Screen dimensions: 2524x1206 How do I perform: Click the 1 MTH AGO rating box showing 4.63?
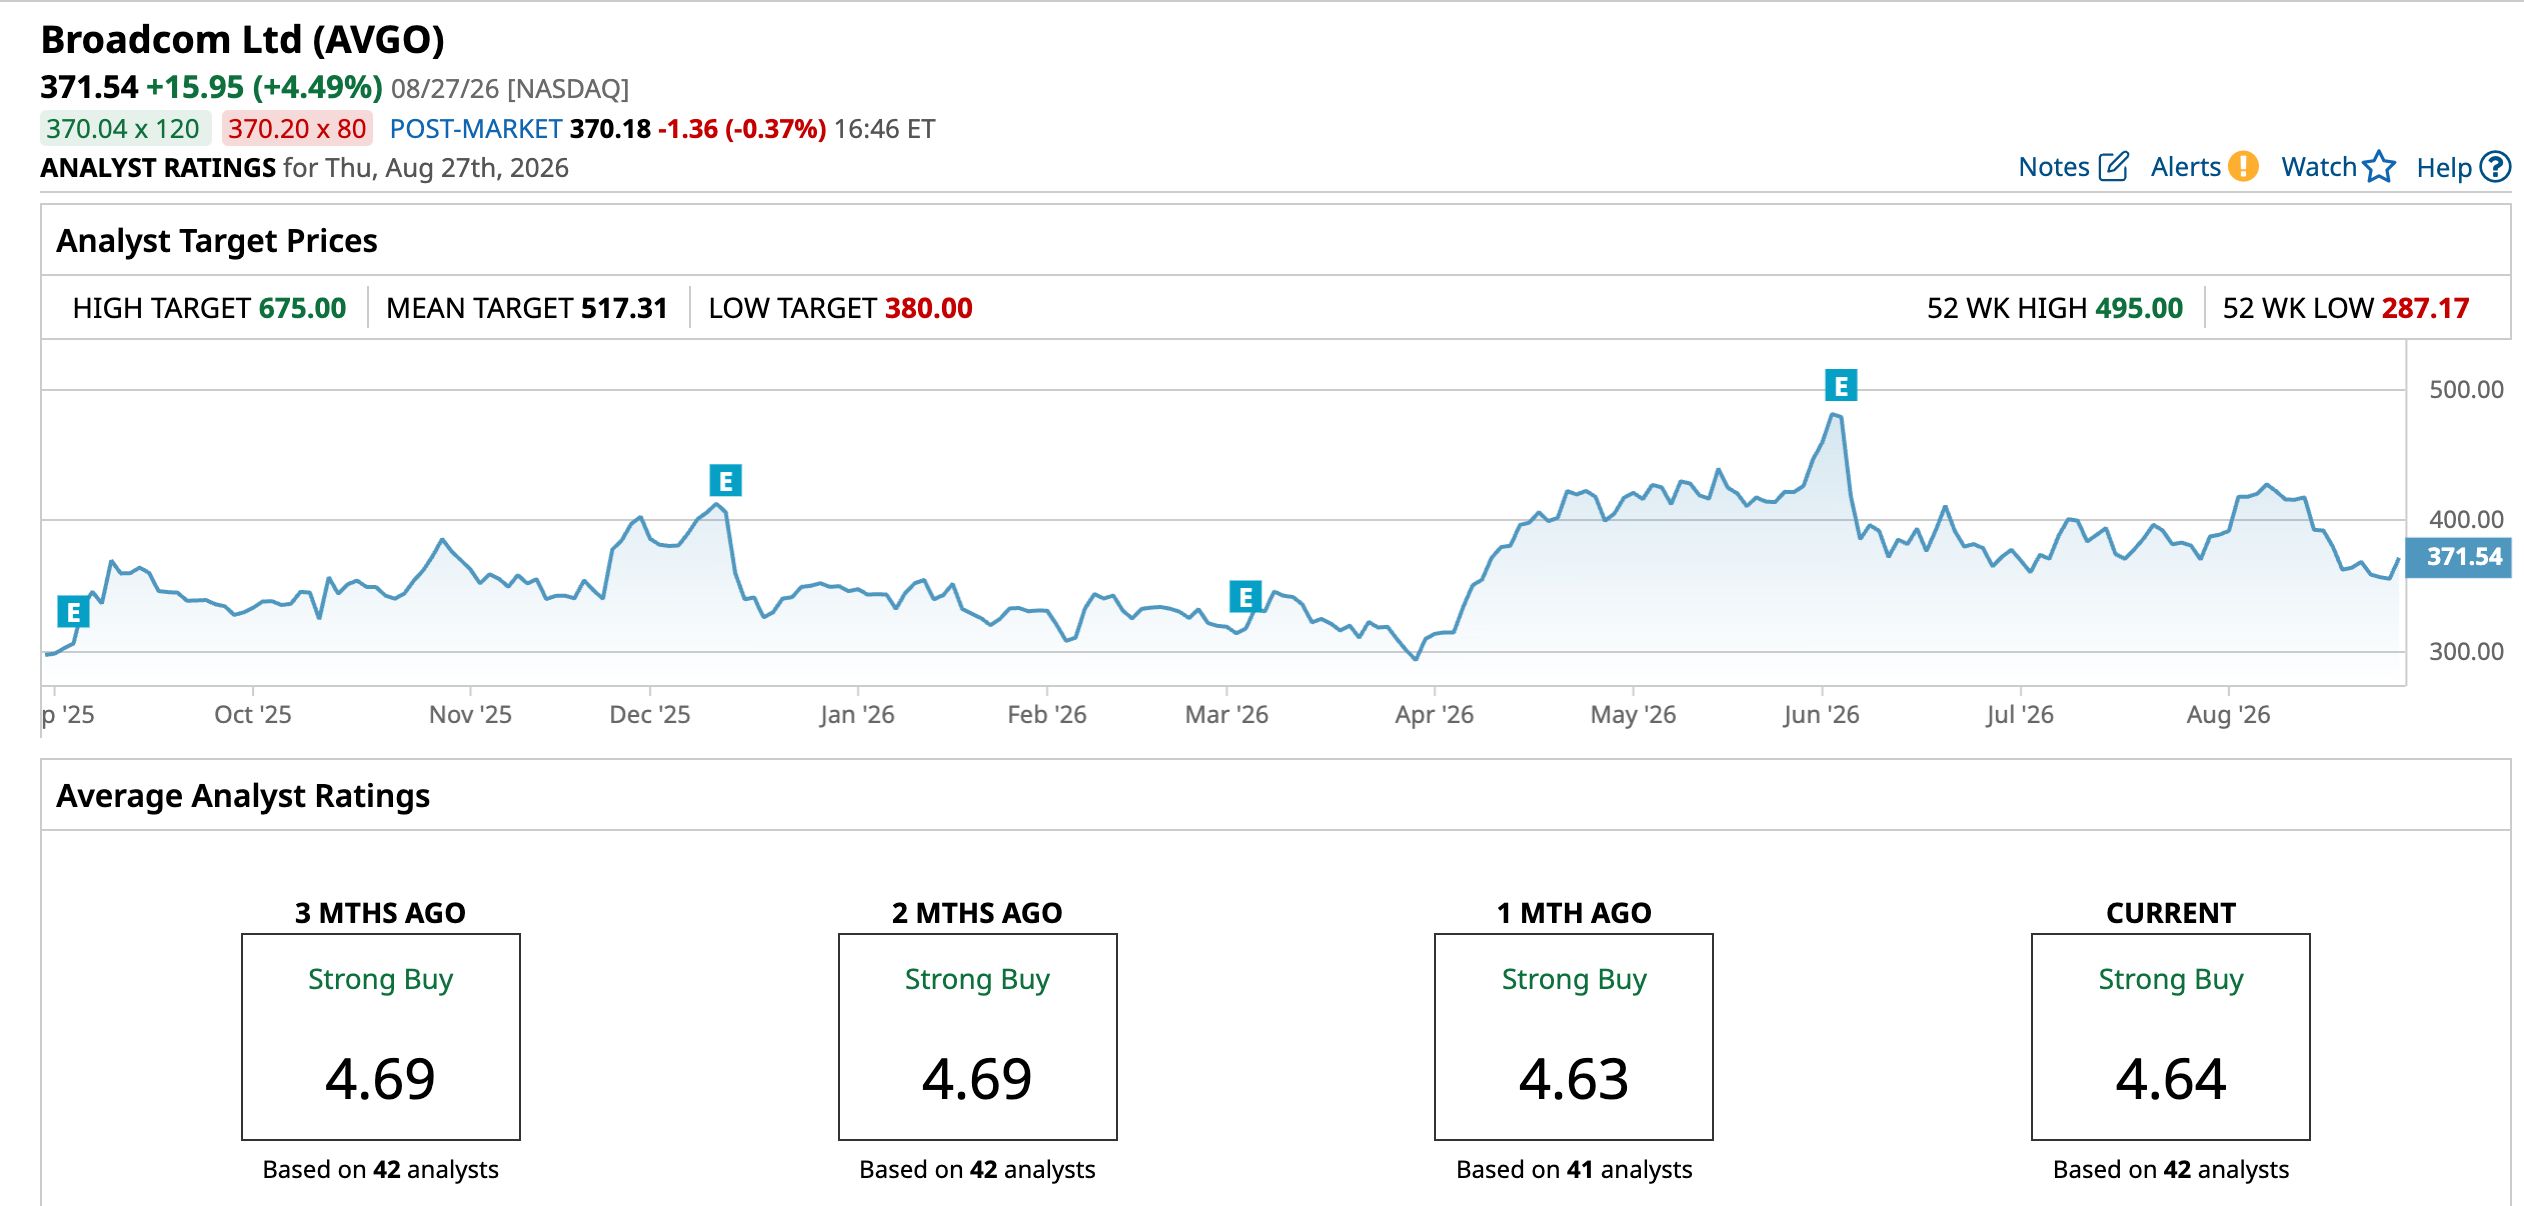pos(1574,1037)
